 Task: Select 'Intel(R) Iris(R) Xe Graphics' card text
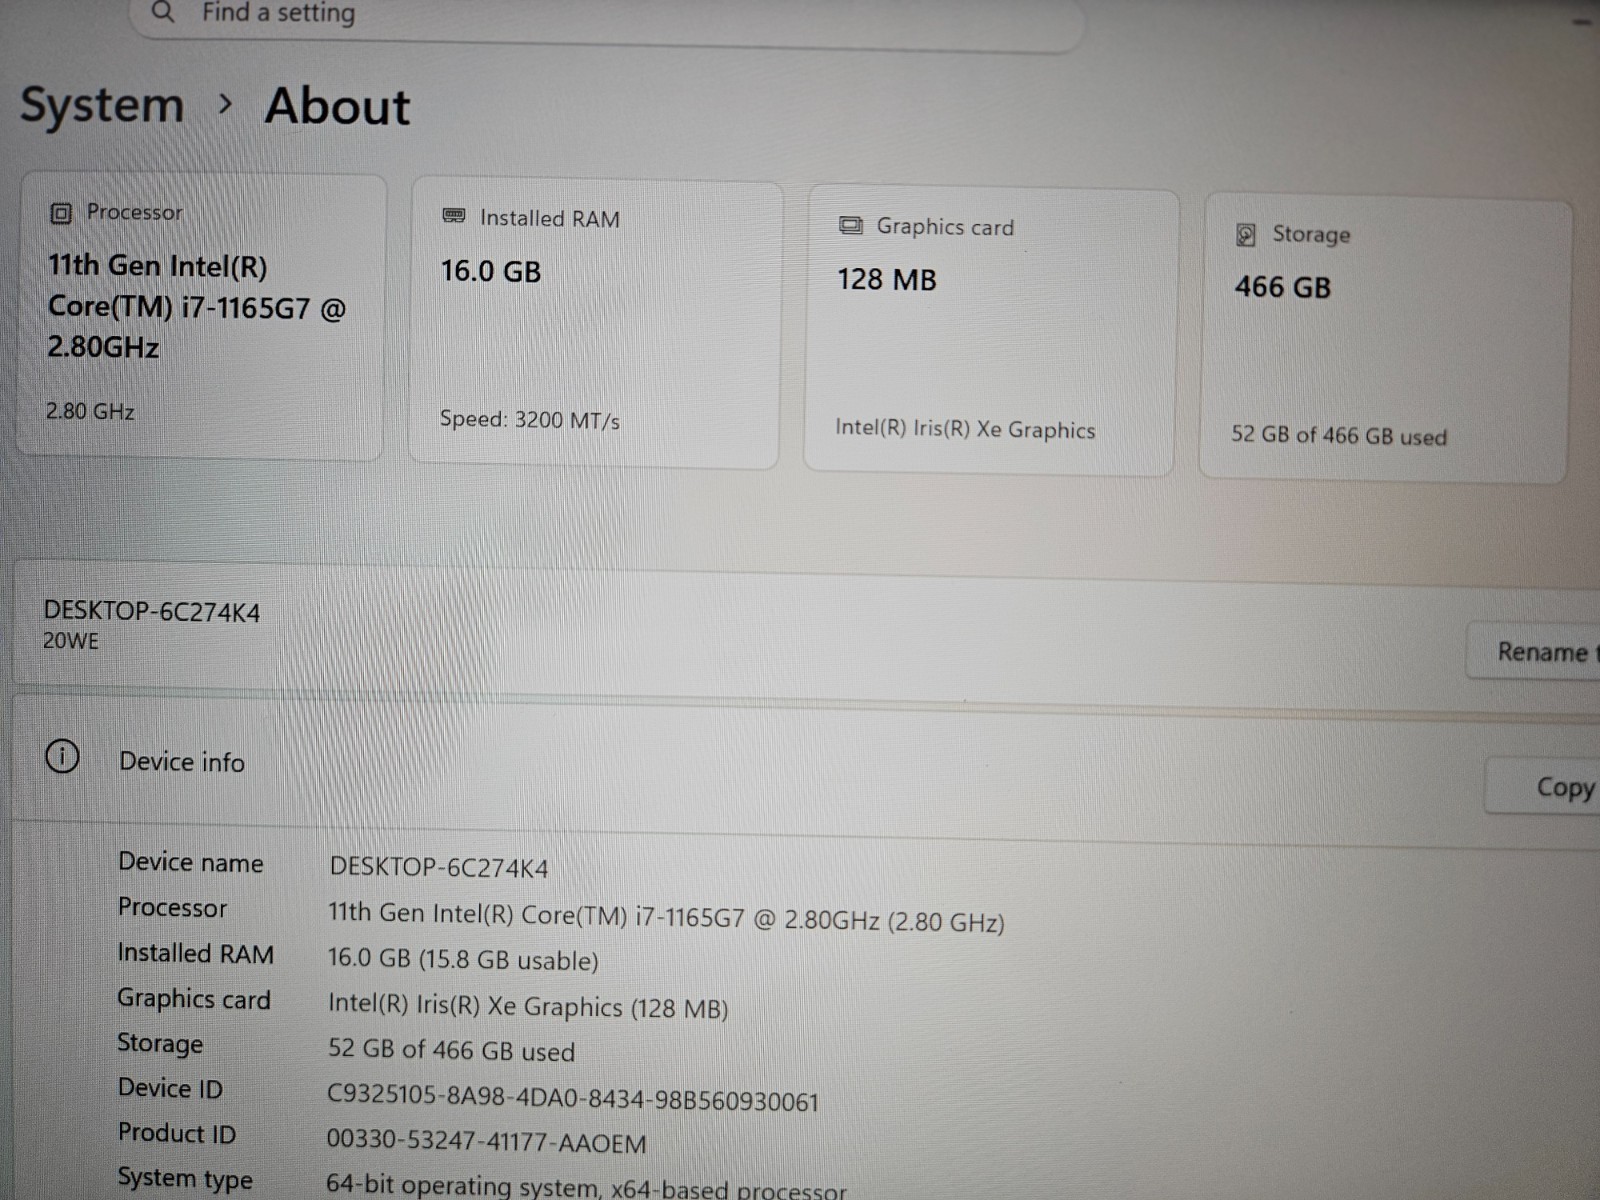coord(965,429)
